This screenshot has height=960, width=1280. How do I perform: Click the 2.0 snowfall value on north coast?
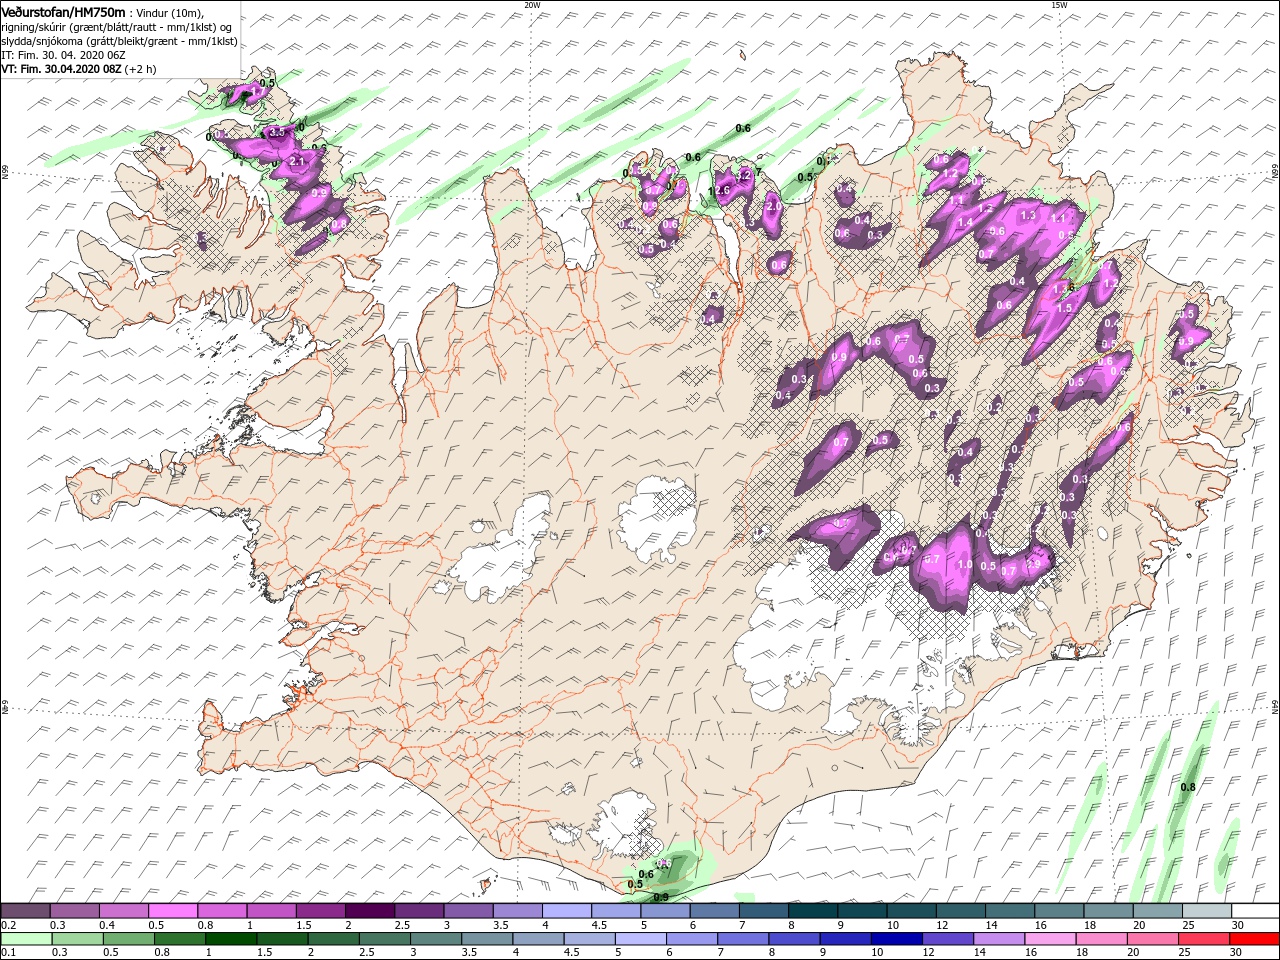[773, 206]
